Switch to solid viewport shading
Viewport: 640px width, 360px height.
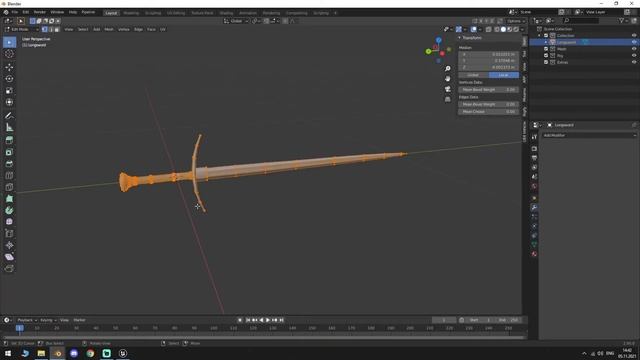503,29
